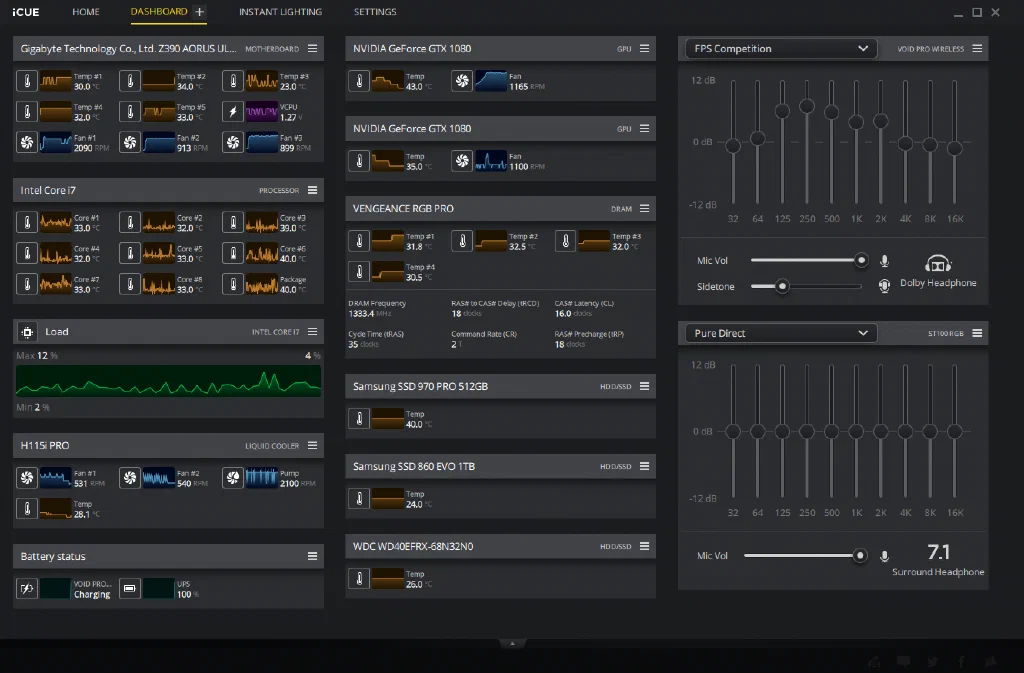This screenshot has height=673, width=1024.
Task: Click the motherboard Fan #2 graph
Action: pos(159,142)
